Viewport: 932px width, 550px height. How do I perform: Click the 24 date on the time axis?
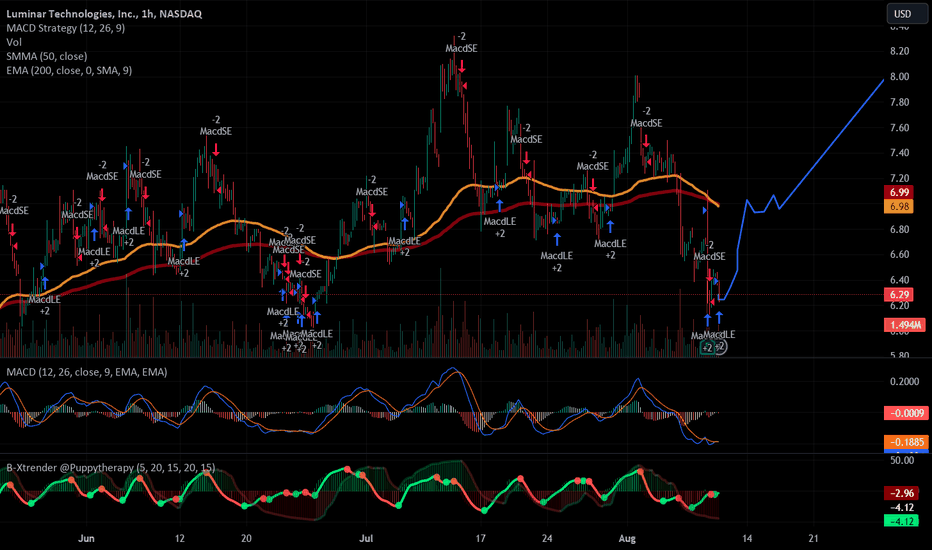[547, 539]
